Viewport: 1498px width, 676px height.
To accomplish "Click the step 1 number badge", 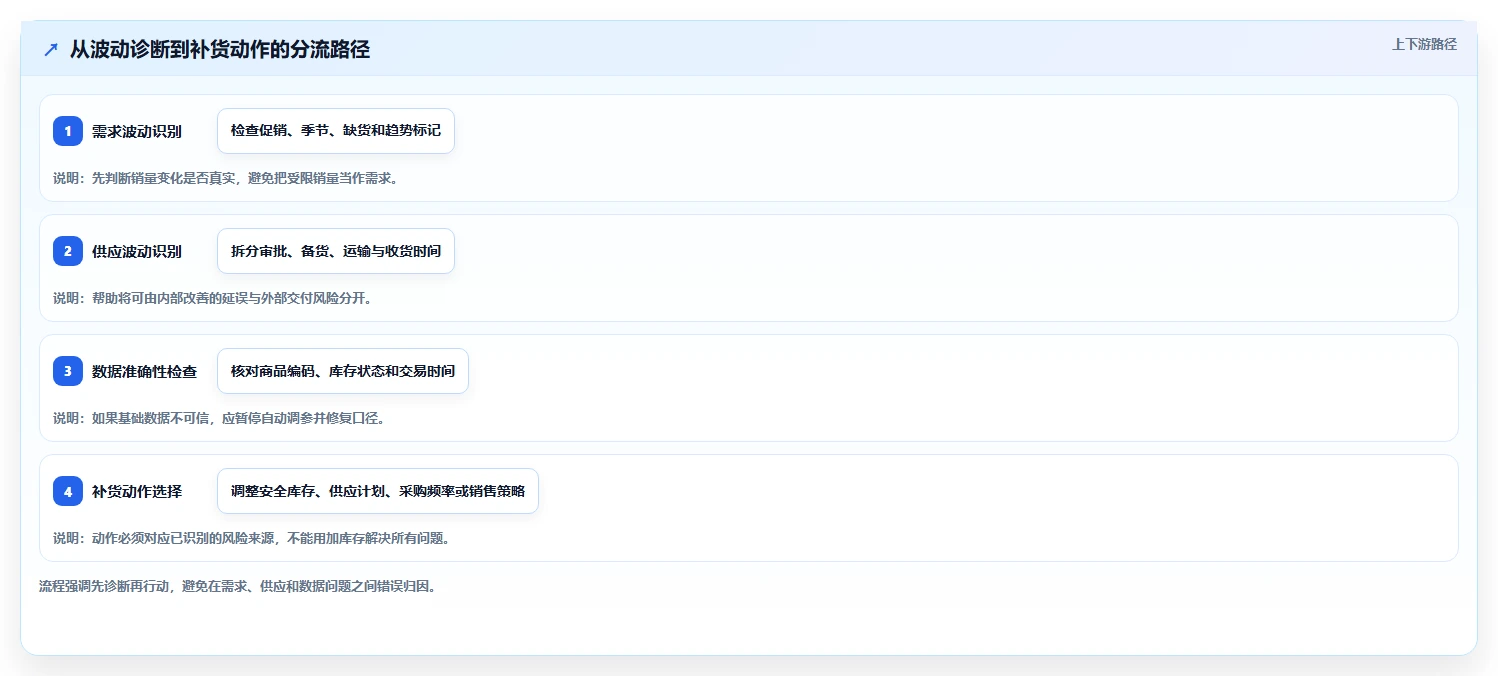I will tap(68, 131).
